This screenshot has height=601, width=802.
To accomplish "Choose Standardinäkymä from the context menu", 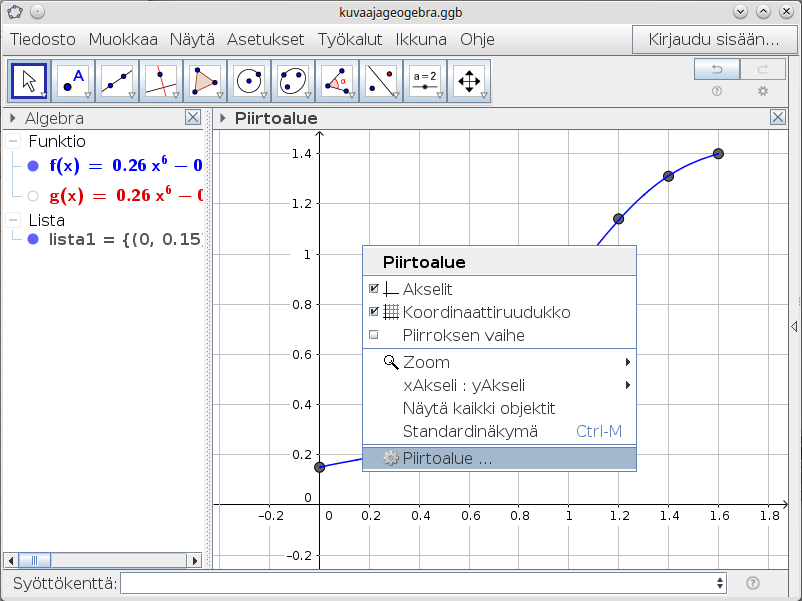I will [470, 432].
